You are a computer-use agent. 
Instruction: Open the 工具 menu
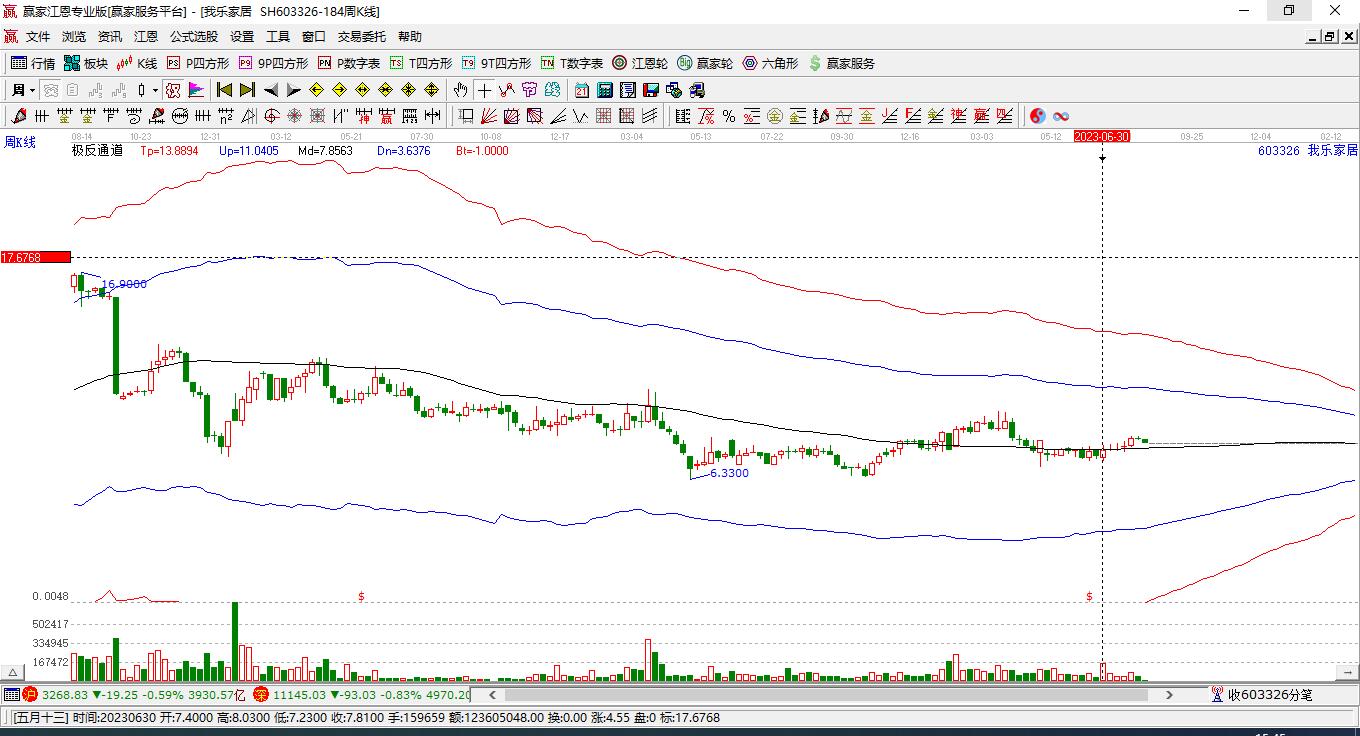[278, 37]
